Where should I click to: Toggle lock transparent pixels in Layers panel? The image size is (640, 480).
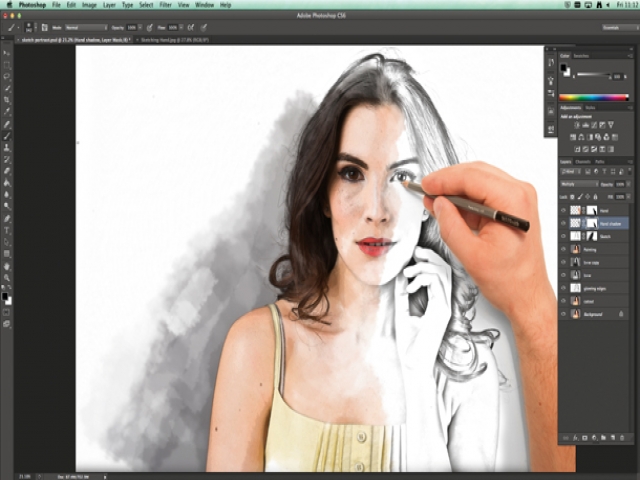572,197
